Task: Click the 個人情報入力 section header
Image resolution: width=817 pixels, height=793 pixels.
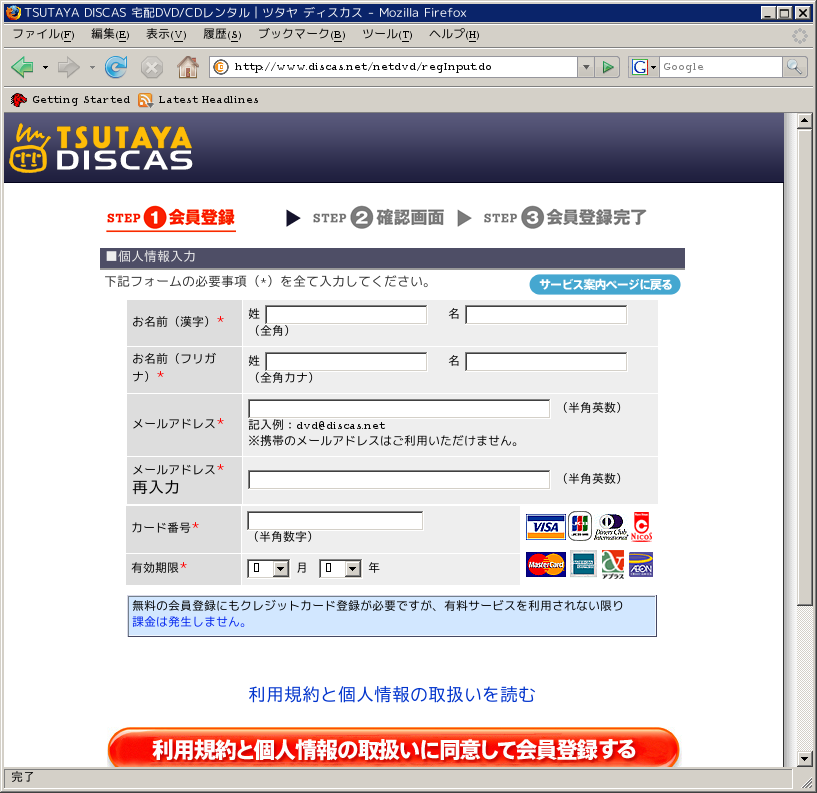Action: [x=392, y=257]
